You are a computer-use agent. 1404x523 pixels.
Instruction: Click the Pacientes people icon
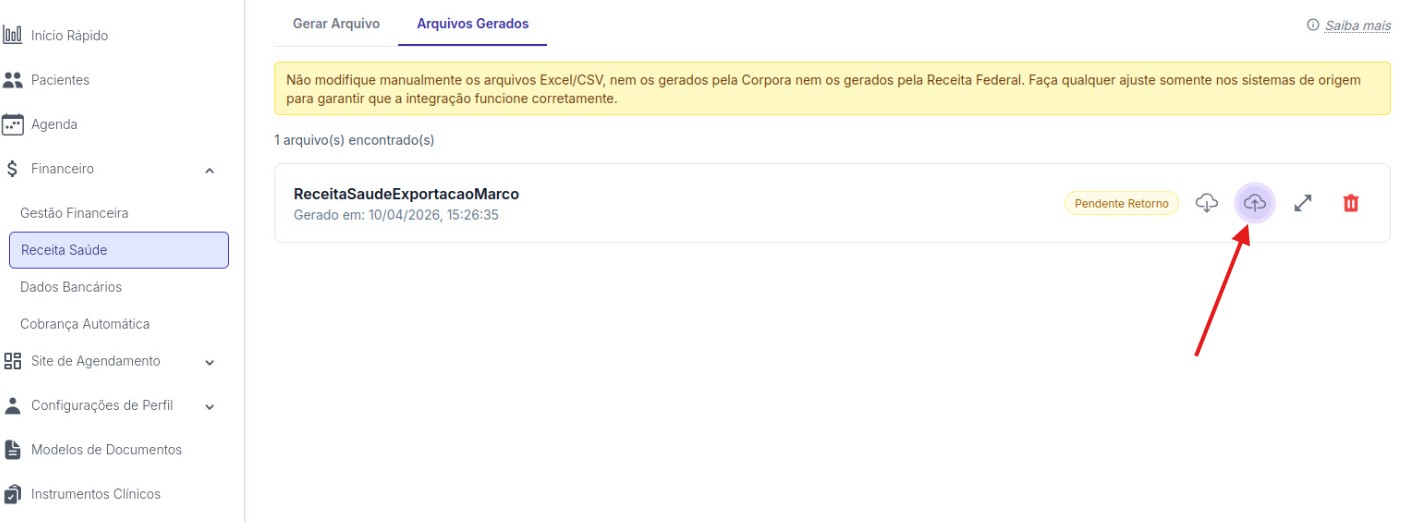tap(12, 80)
